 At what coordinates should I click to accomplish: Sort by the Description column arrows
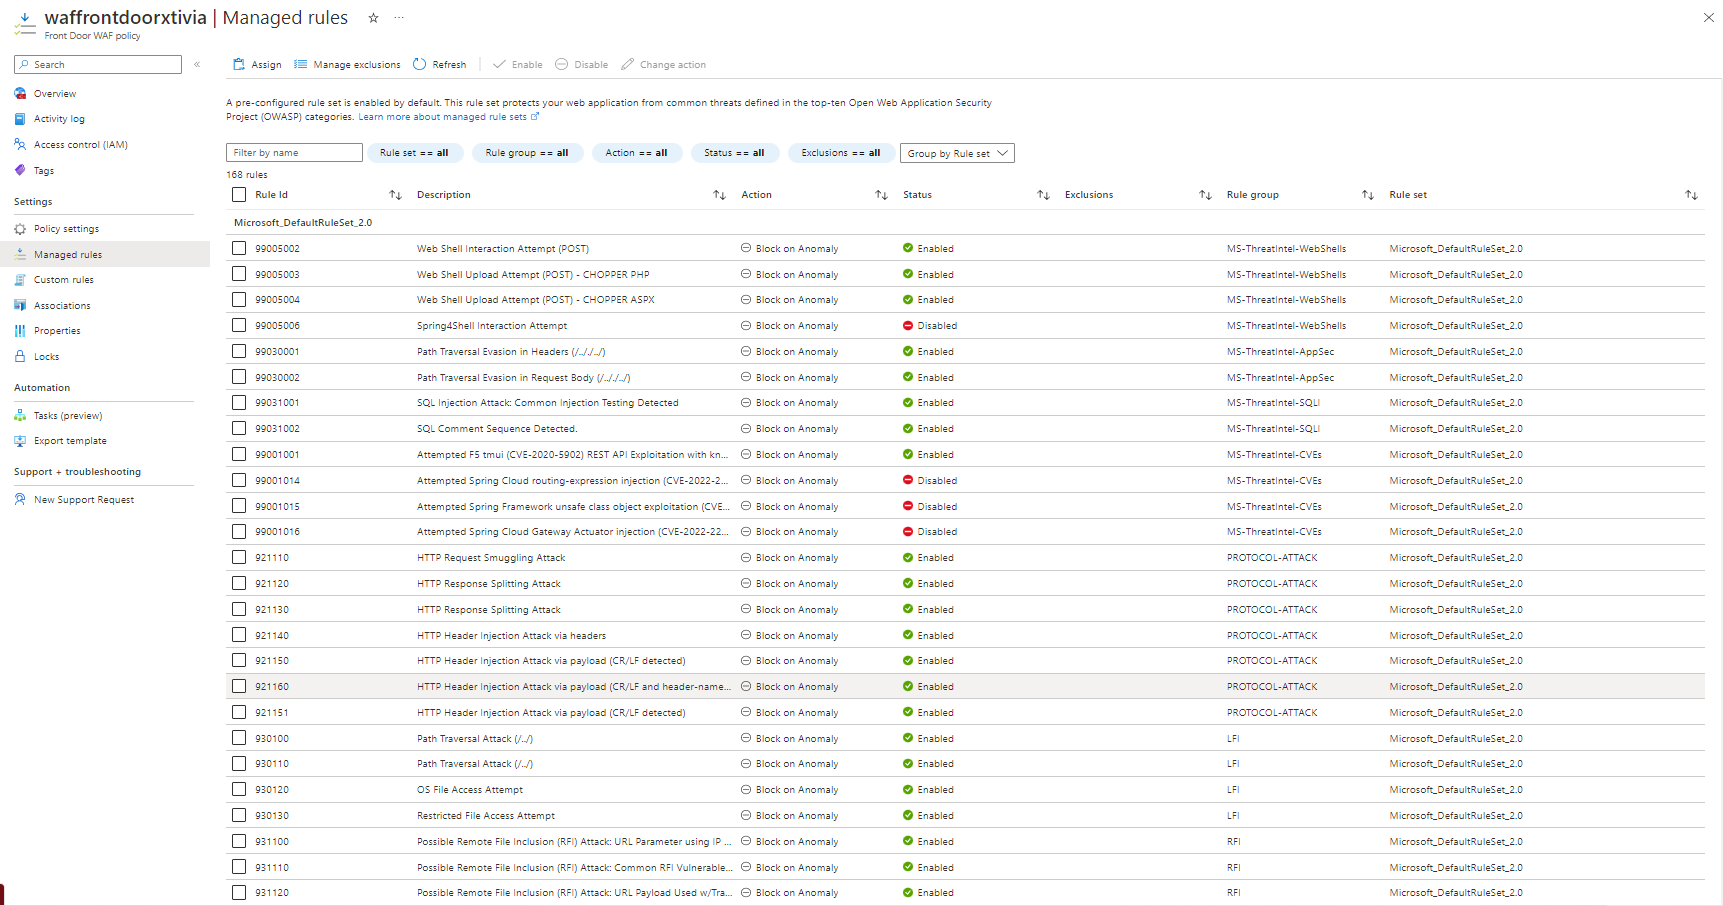pos(719,195)
